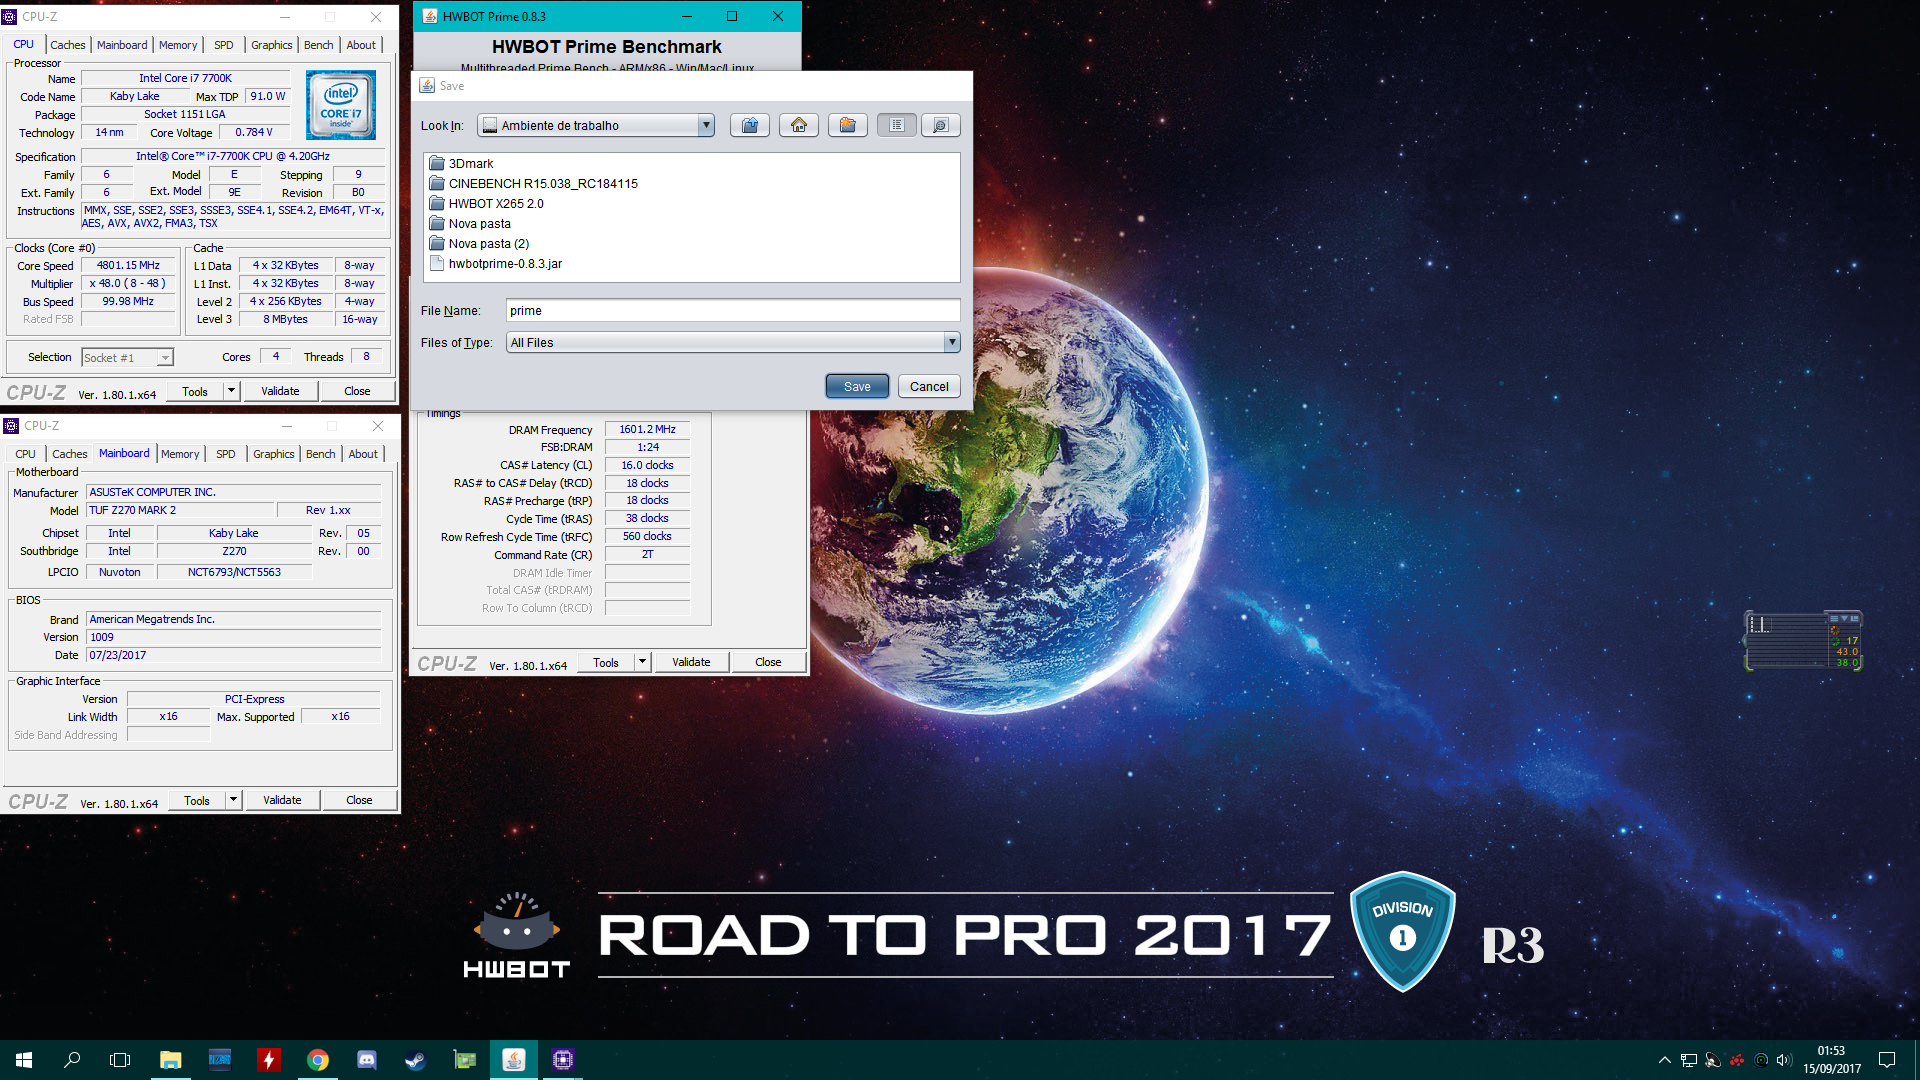Screen dimensions: 1920x1080
Task: Click Tools in the memory timings CPU-Z window
Action: (x=606, y=662)
